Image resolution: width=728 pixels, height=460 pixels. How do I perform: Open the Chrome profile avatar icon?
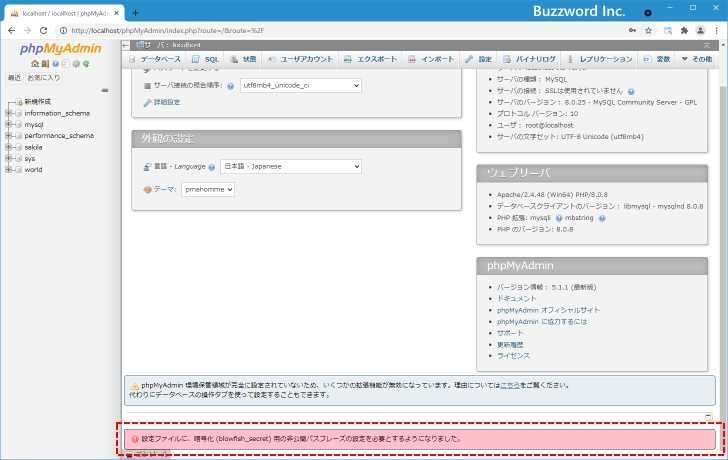(x=700, y=31)
